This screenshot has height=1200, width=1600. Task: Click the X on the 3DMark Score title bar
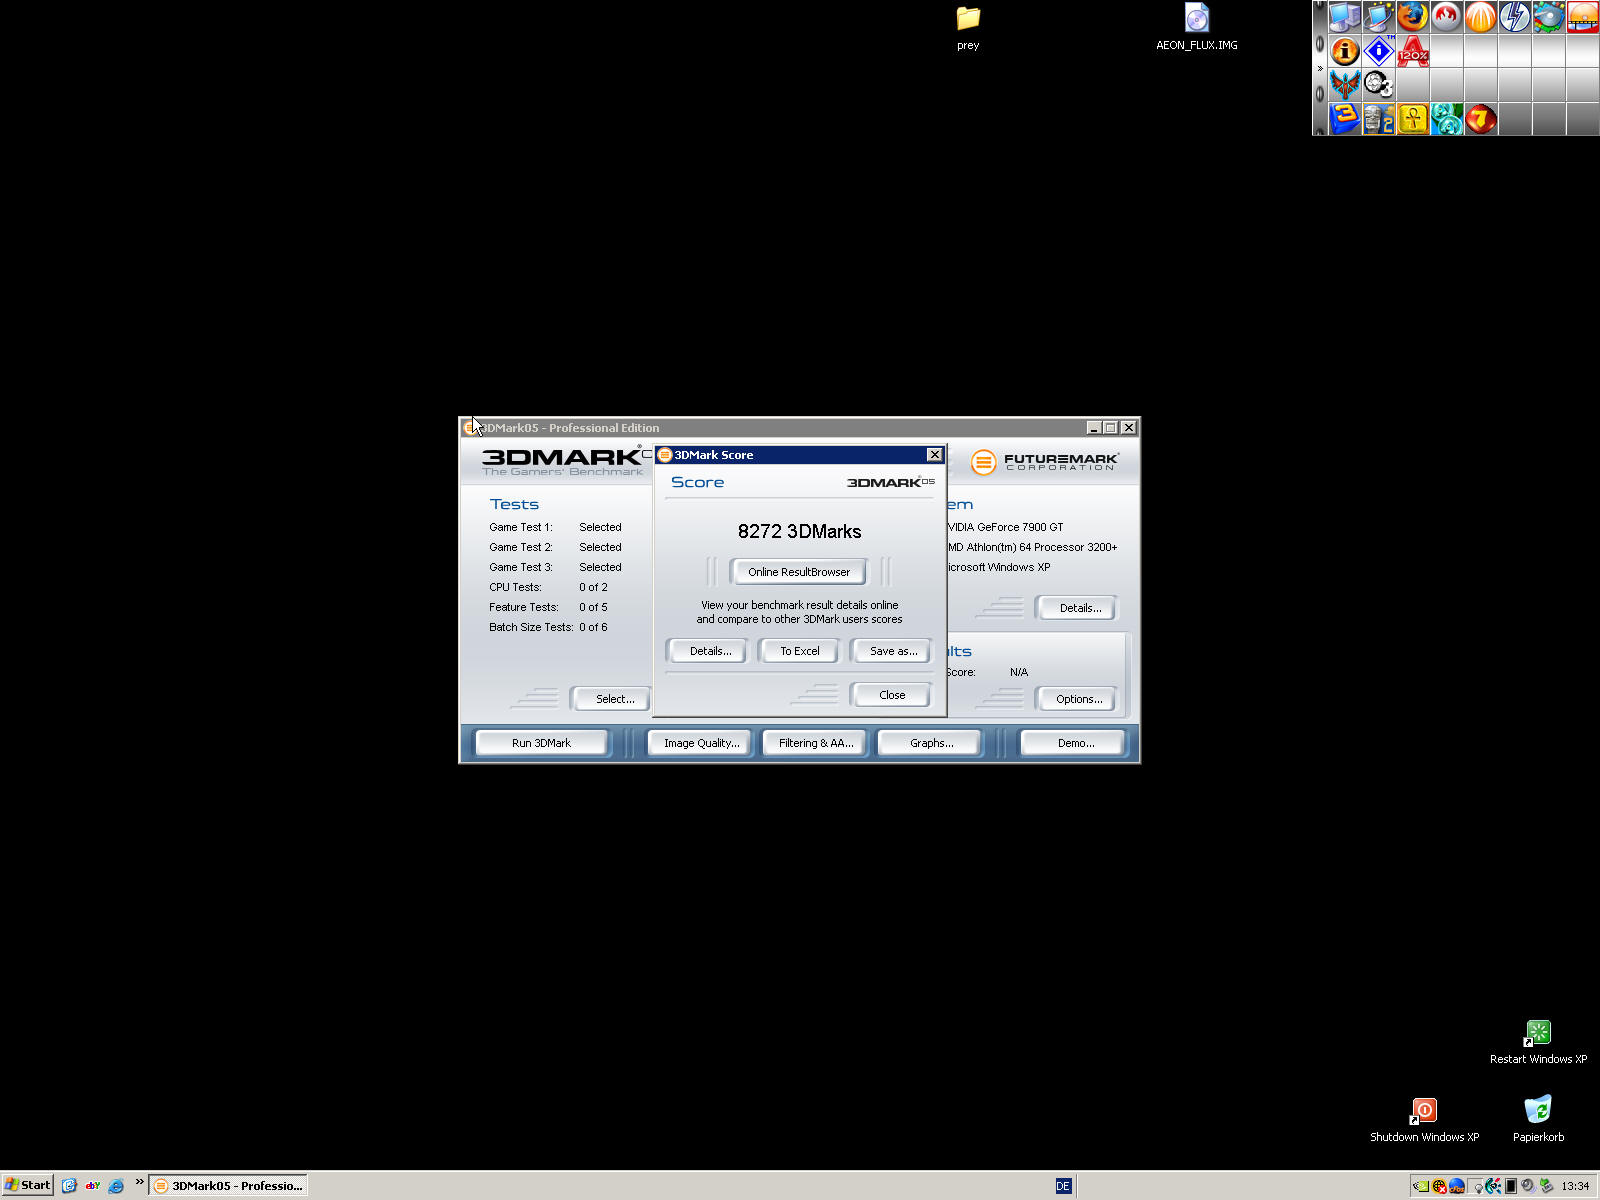935,455
